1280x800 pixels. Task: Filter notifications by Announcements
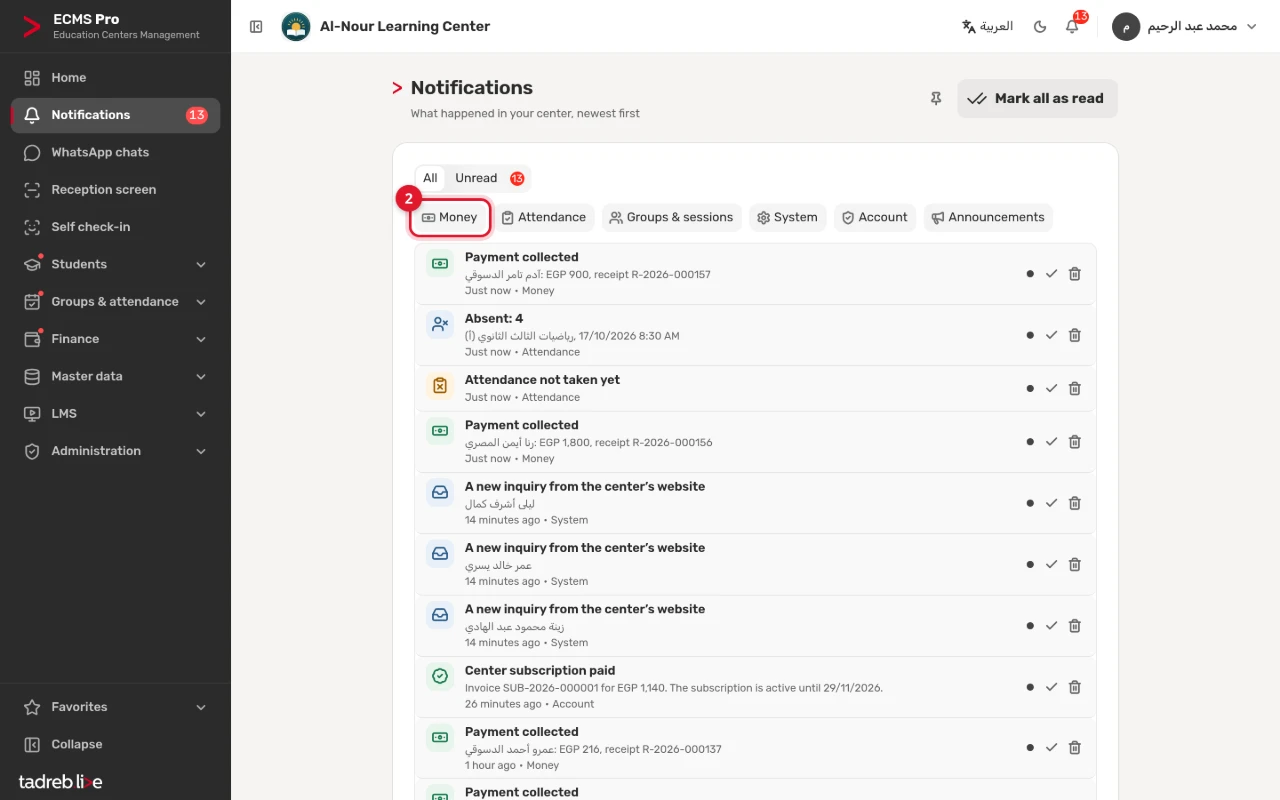point(988,218)
